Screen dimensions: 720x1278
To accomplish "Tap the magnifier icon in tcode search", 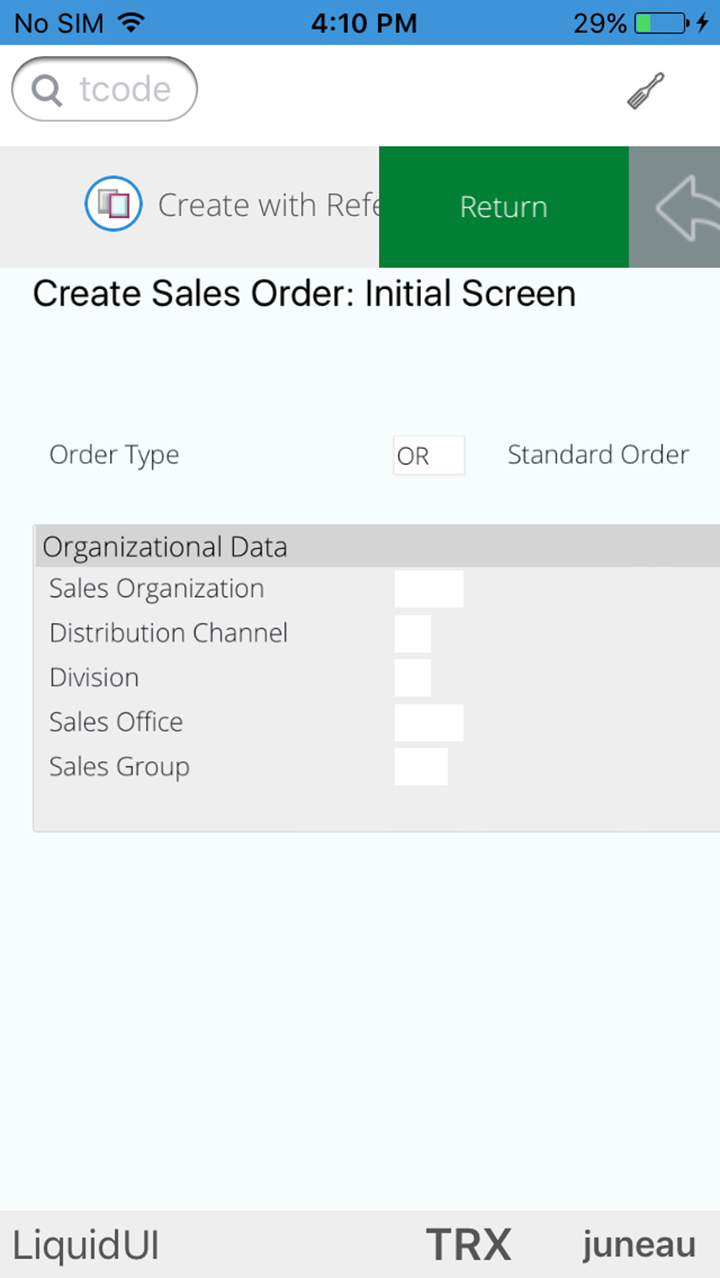I will pos(47,91).
